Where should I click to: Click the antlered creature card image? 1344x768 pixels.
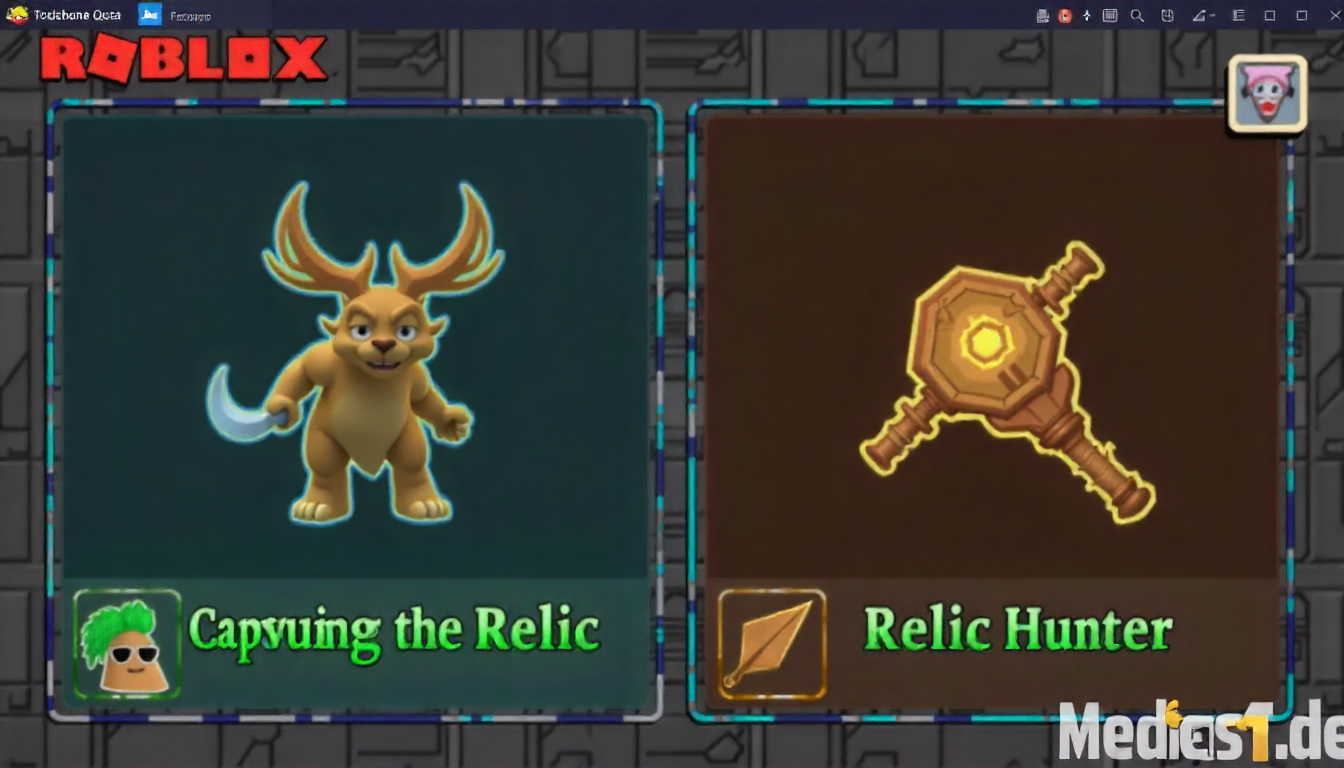[355, 352]
